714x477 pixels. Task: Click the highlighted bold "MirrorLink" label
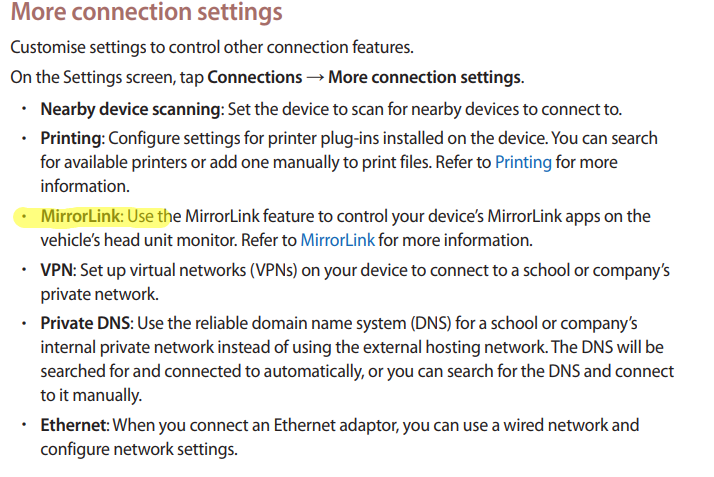[x=81, y=216]
